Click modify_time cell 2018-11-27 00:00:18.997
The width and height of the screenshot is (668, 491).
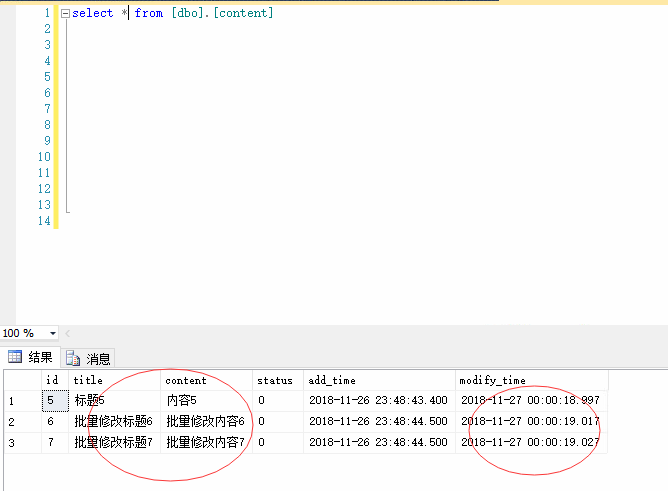click(x=532, y=401)
